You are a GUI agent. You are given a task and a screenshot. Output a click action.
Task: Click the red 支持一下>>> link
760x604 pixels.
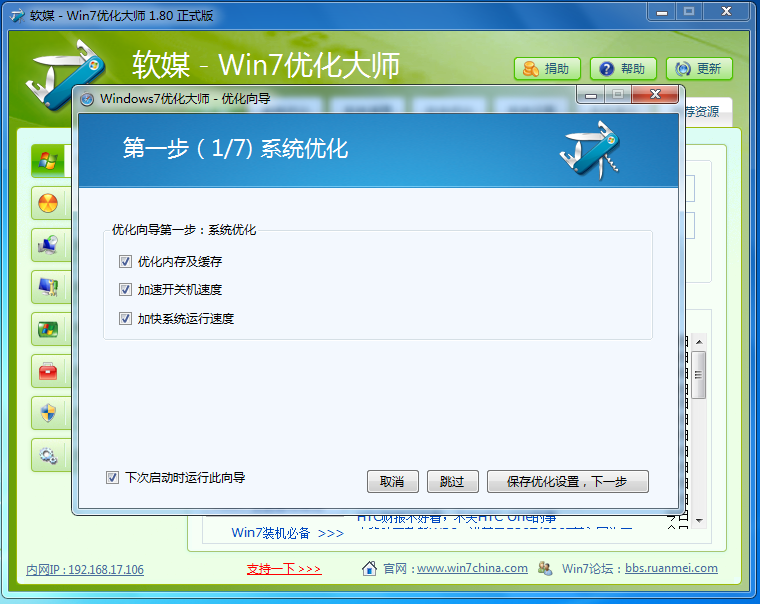pyautogui.click(x=284, y=569)
